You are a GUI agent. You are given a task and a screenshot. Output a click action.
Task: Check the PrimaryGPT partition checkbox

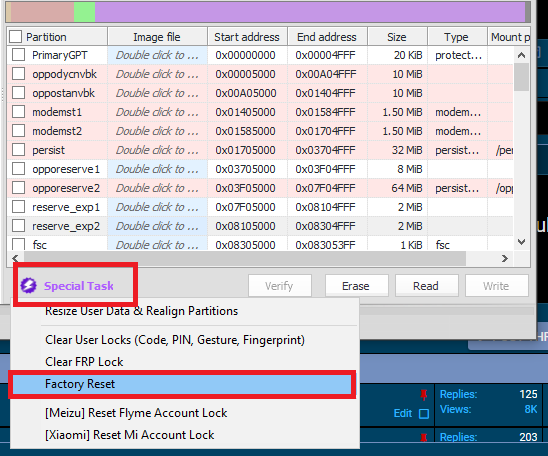pos(18,55)
